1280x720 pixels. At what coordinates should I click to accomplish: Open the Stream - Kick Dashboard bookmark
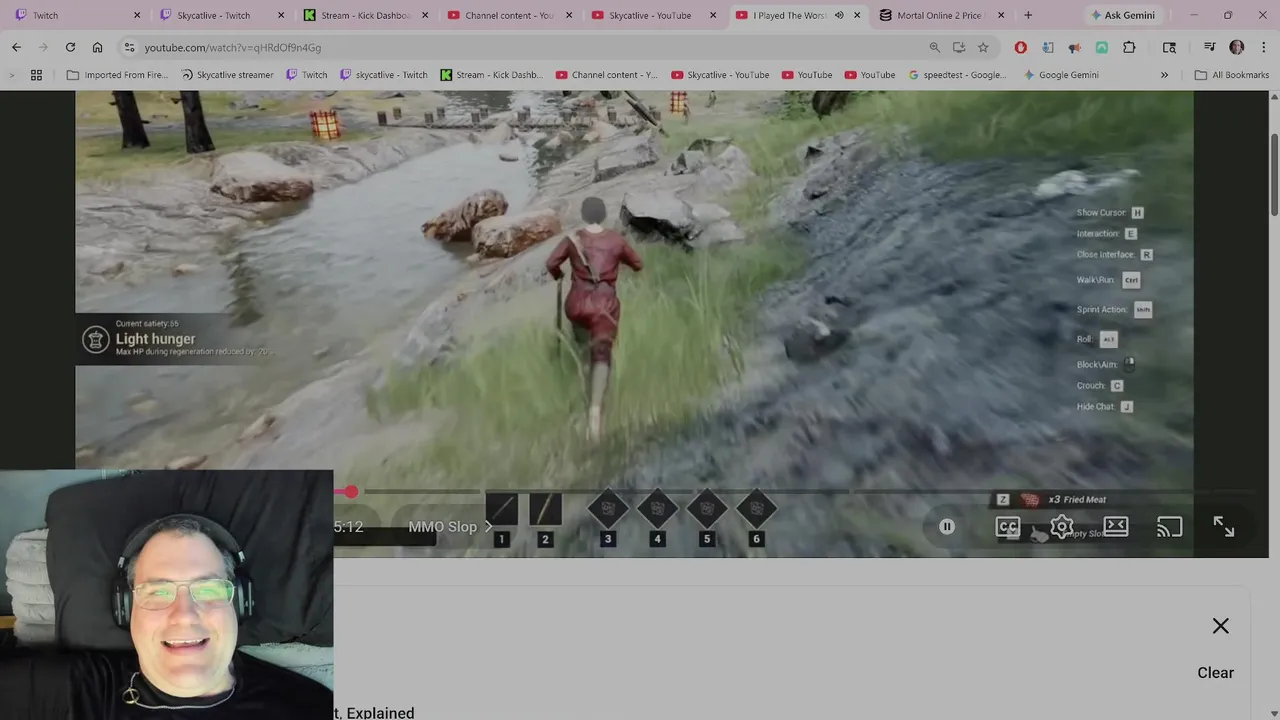(491, 75)
